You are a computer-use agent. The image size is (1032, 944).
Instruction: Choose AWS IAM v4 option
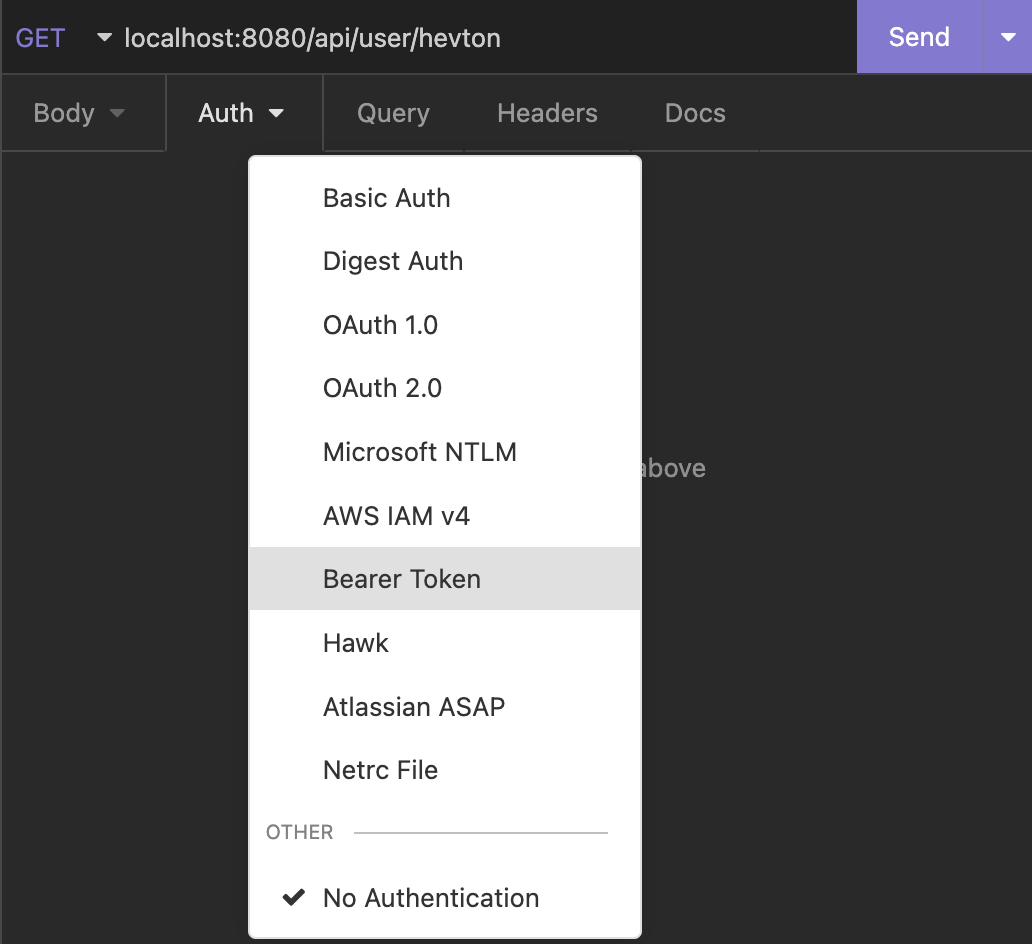click(x=396, y=516)
